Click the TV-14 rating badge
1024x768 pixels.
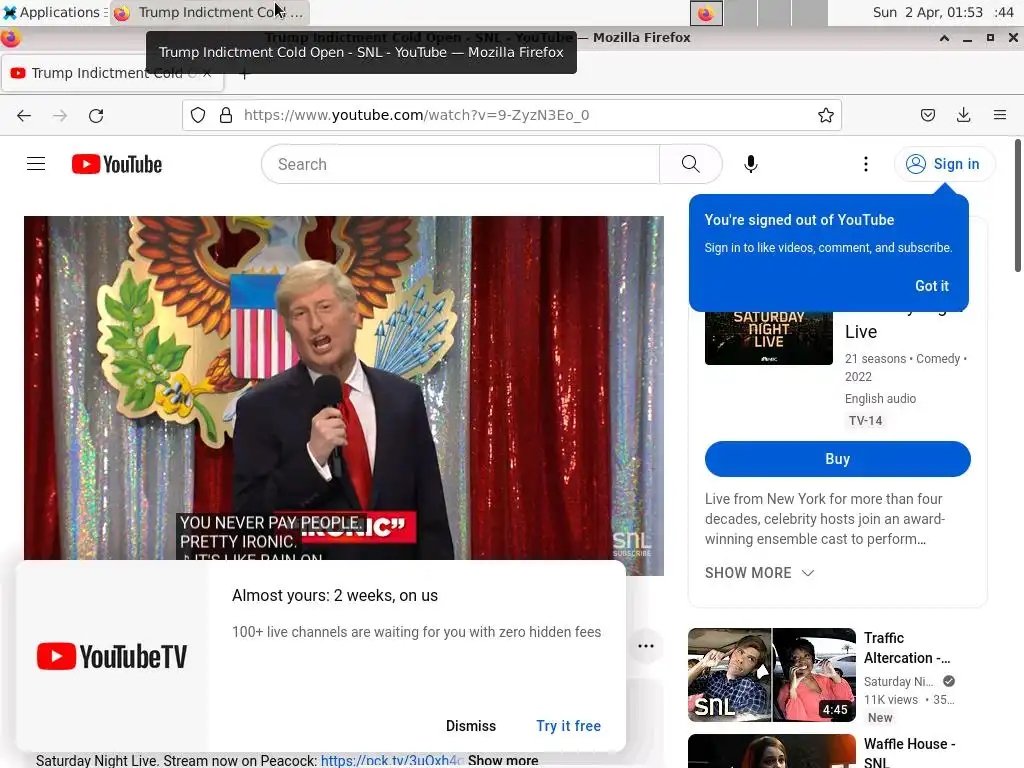pos(865,421)
